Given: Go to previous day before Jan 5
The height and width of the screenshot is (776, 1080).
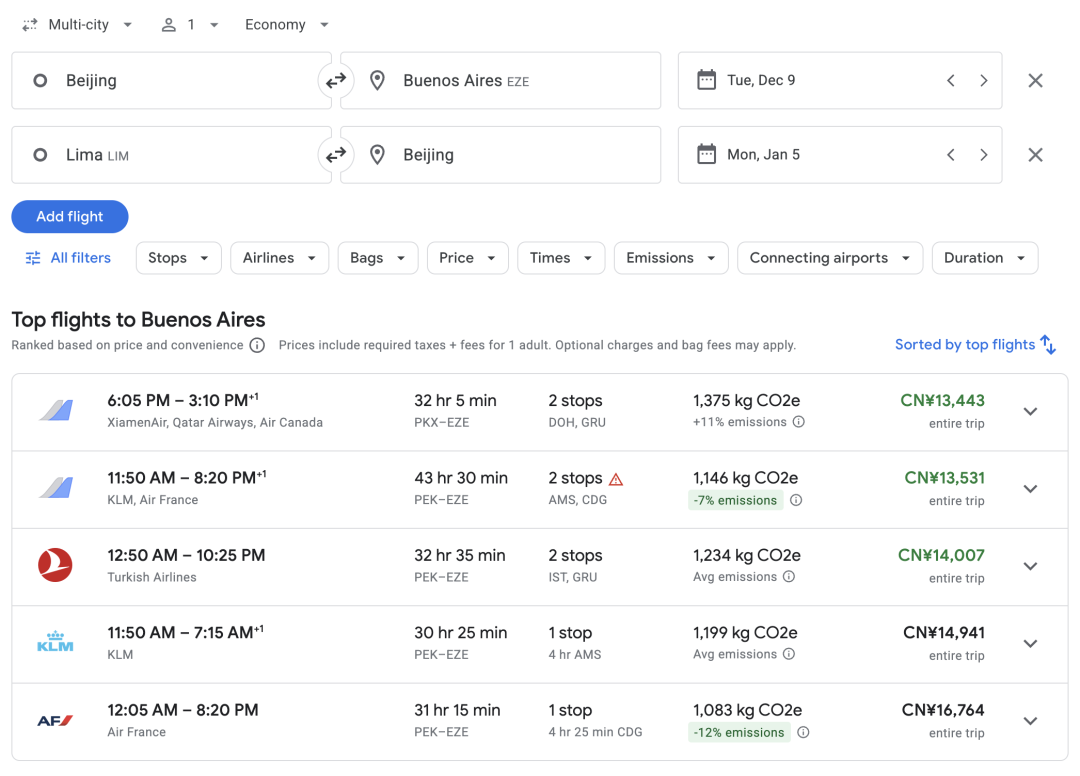Looking at the screenshot, I should (951, 155).
